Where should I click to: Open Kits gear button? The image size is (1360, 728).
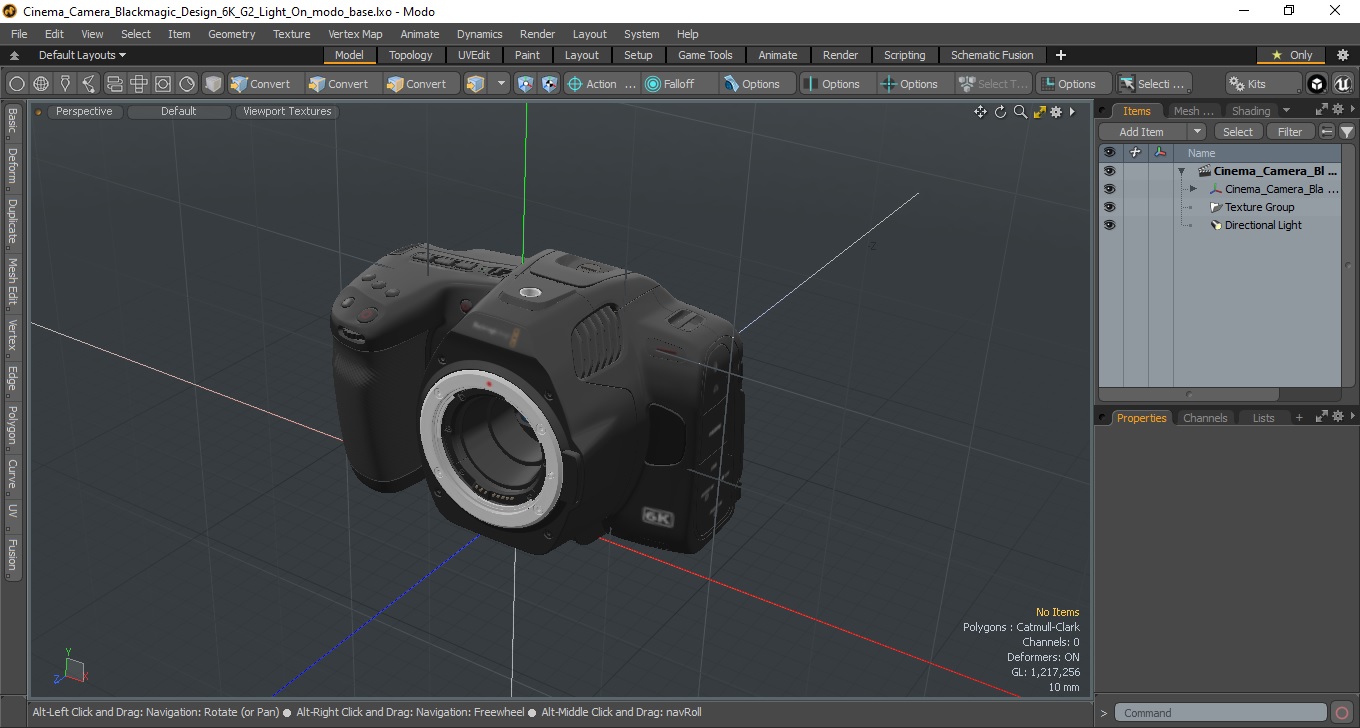(x=1262, y=84)
